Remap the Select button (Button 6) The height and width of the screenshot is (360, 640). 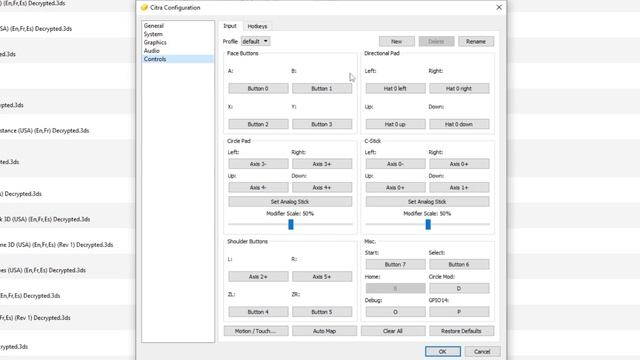coord(459,264)
